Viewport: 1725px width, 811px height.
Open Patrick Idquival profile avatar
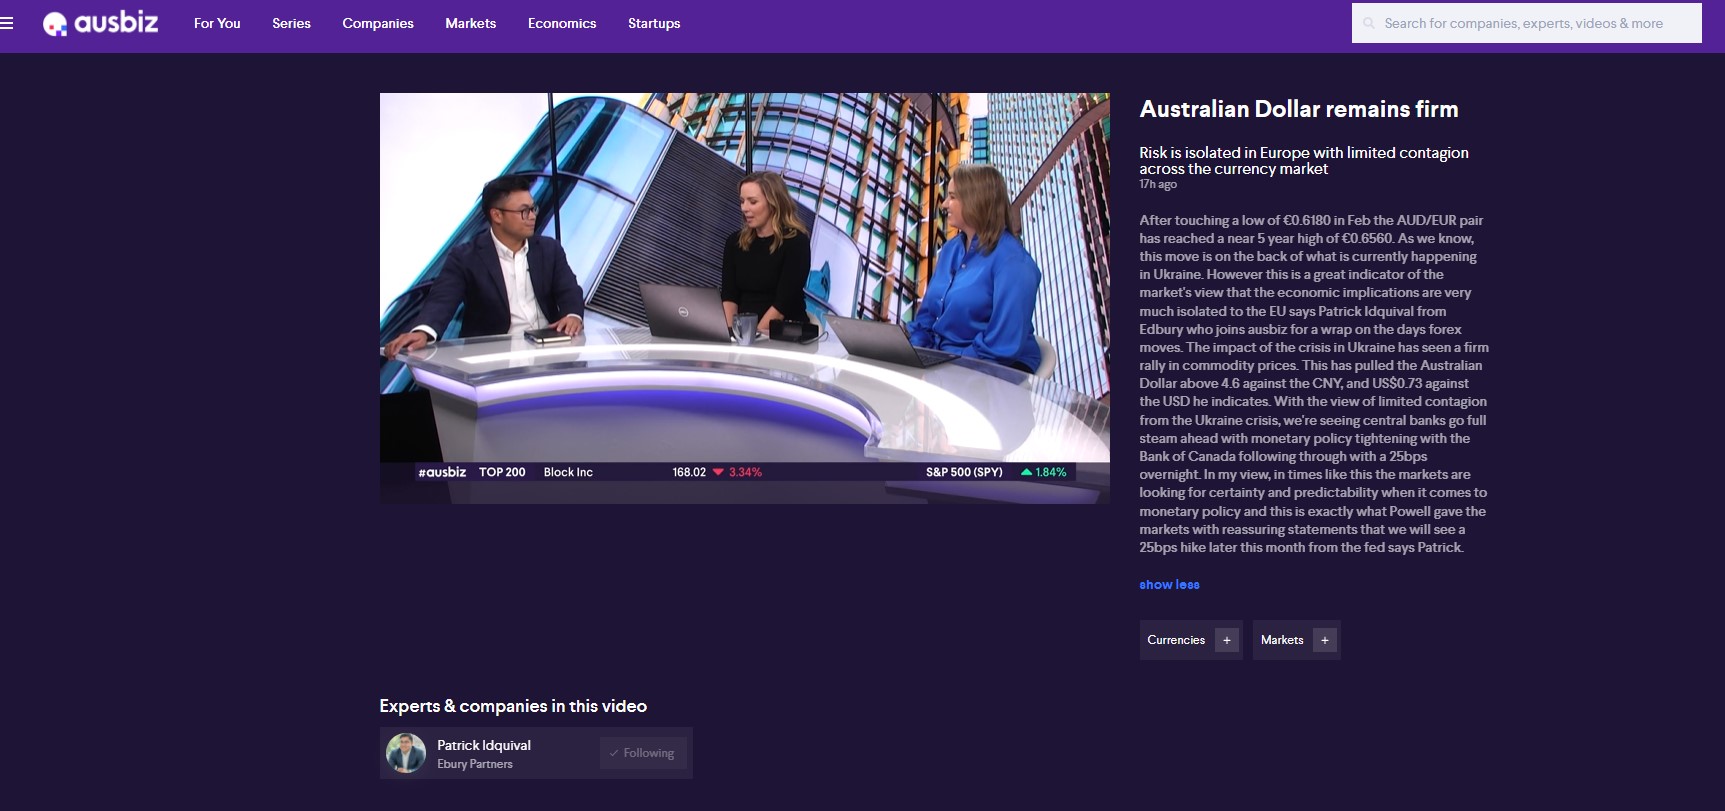[x=406, y=753]
